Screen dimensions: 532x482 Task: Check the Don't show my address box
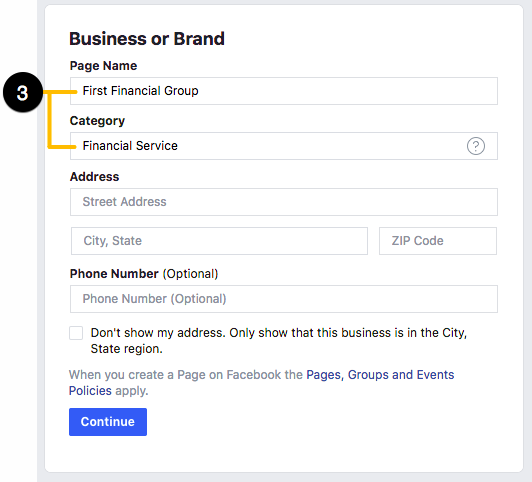pos(76,333)
